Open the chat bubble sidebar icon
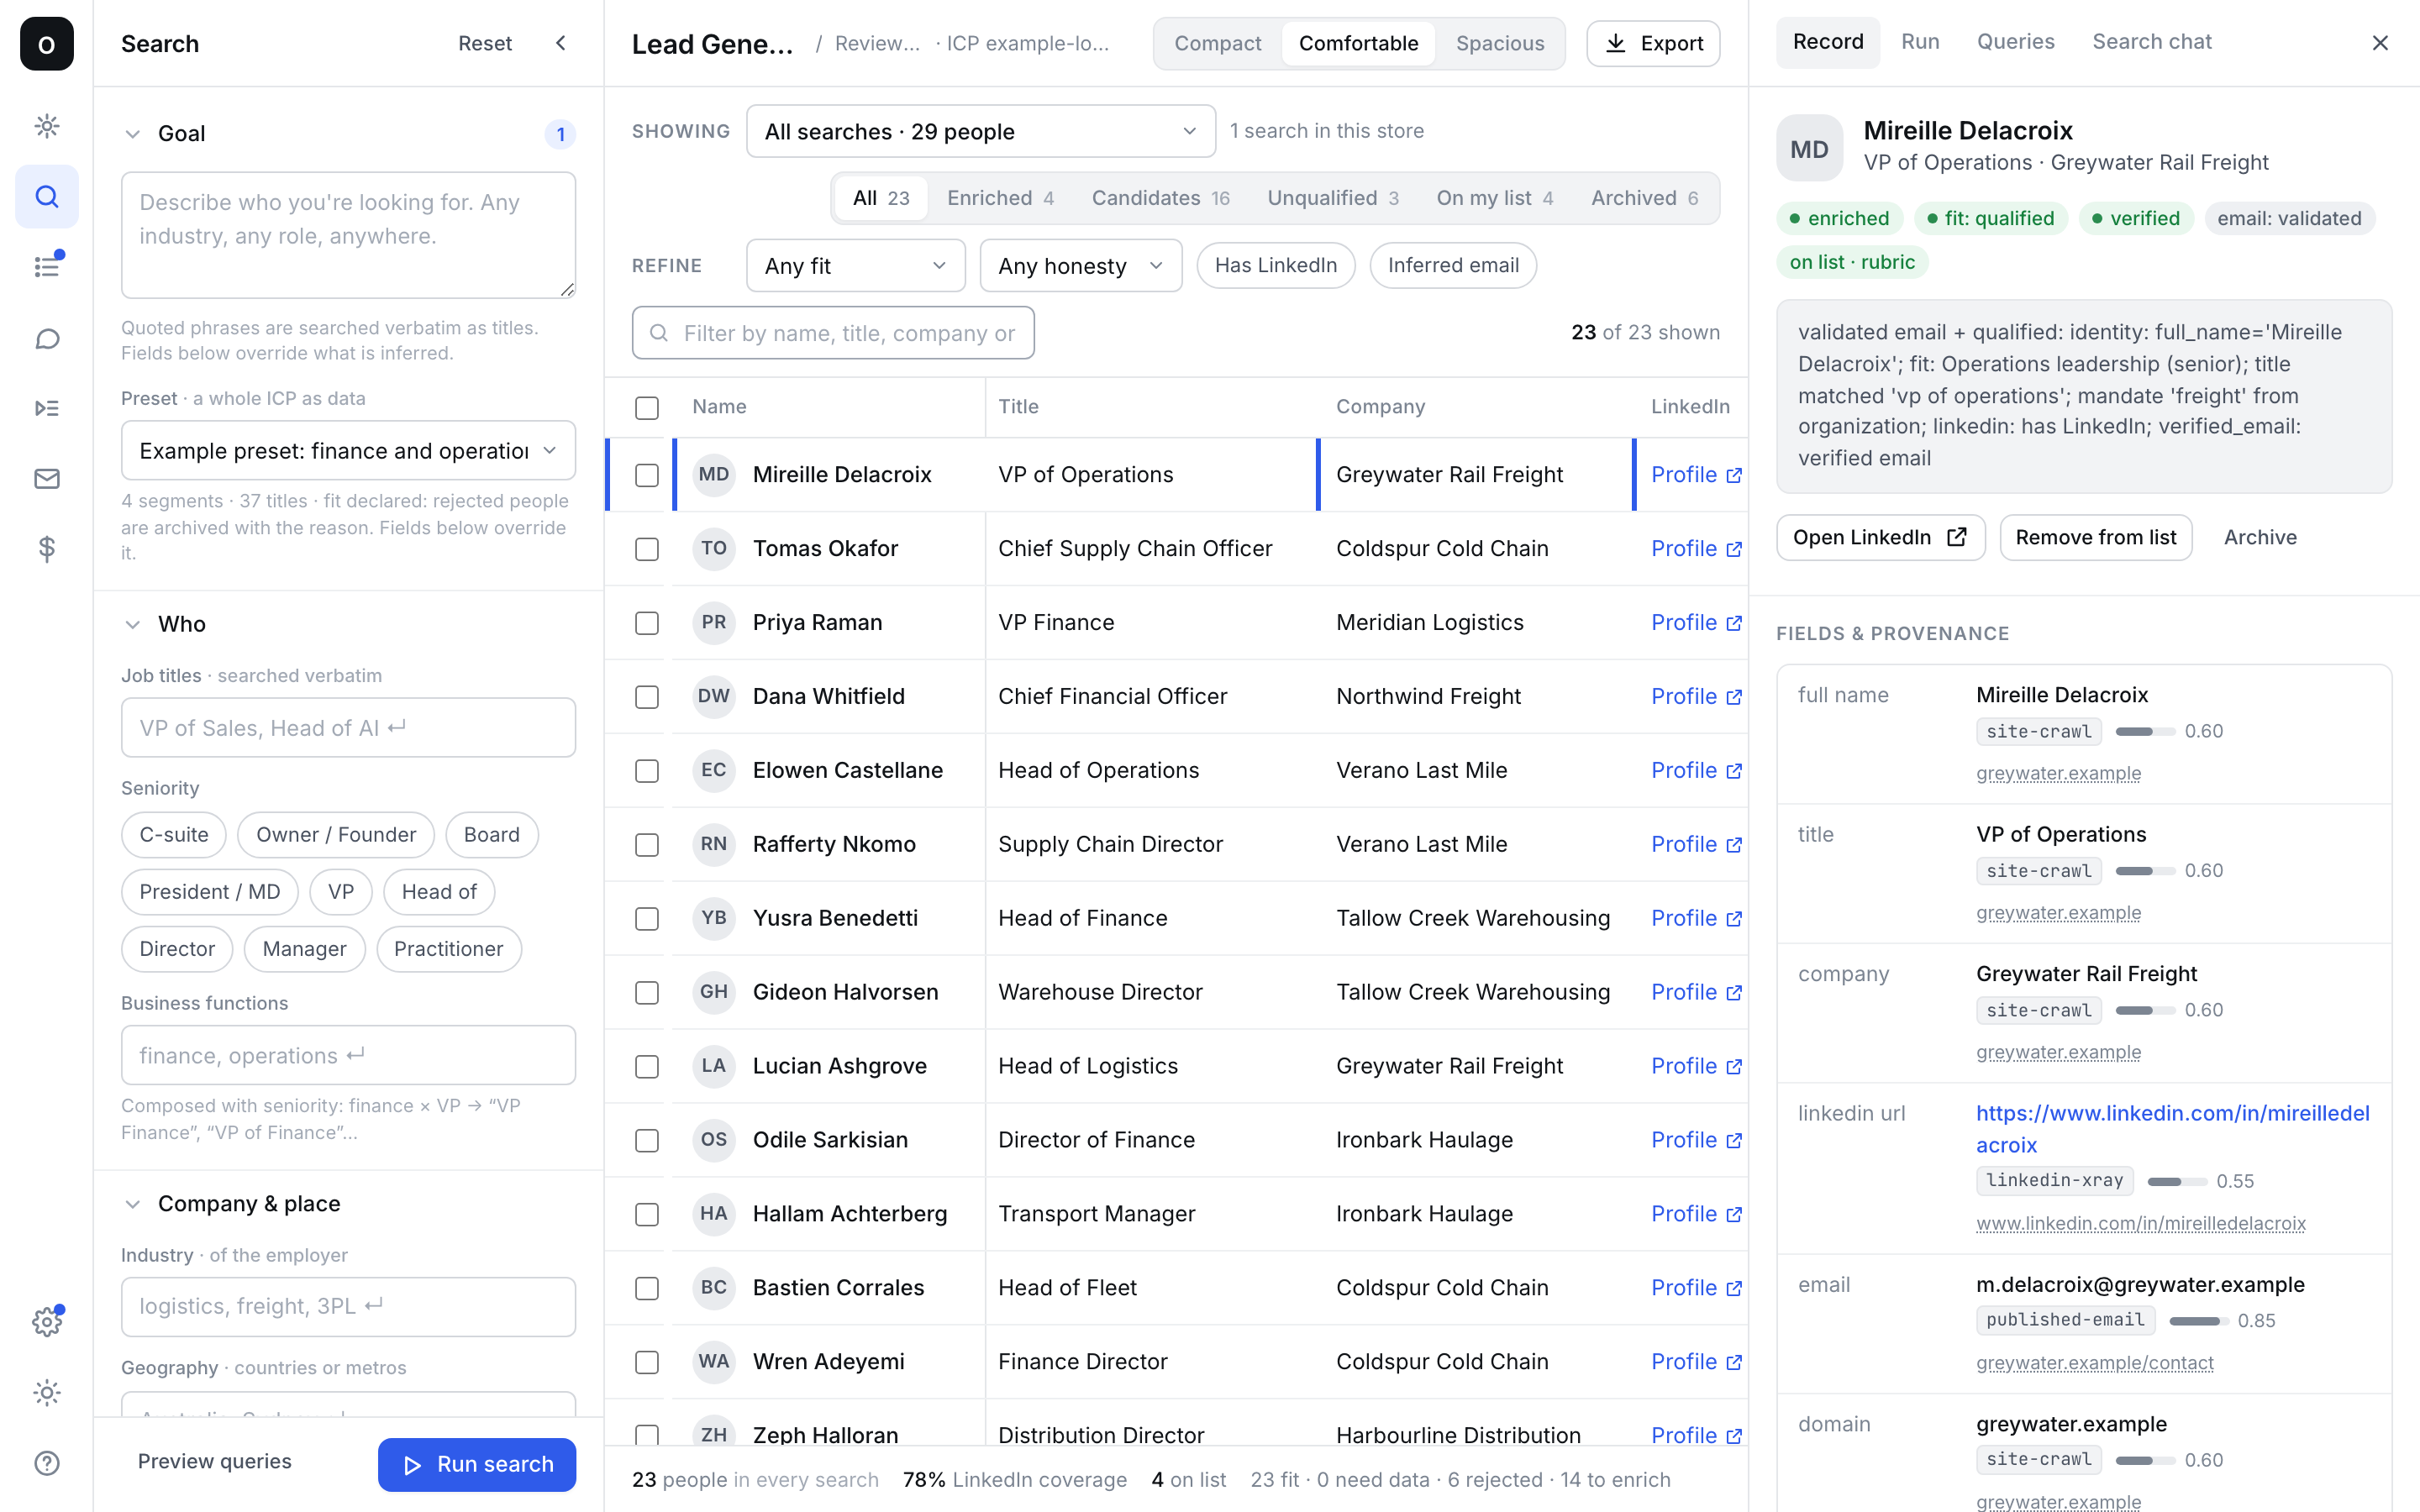 pos(47,338)
